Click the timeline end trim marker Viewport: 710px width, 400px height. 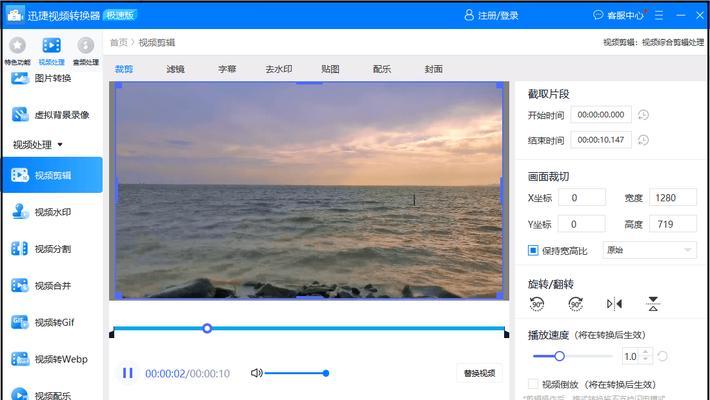(x=506, y=334)
